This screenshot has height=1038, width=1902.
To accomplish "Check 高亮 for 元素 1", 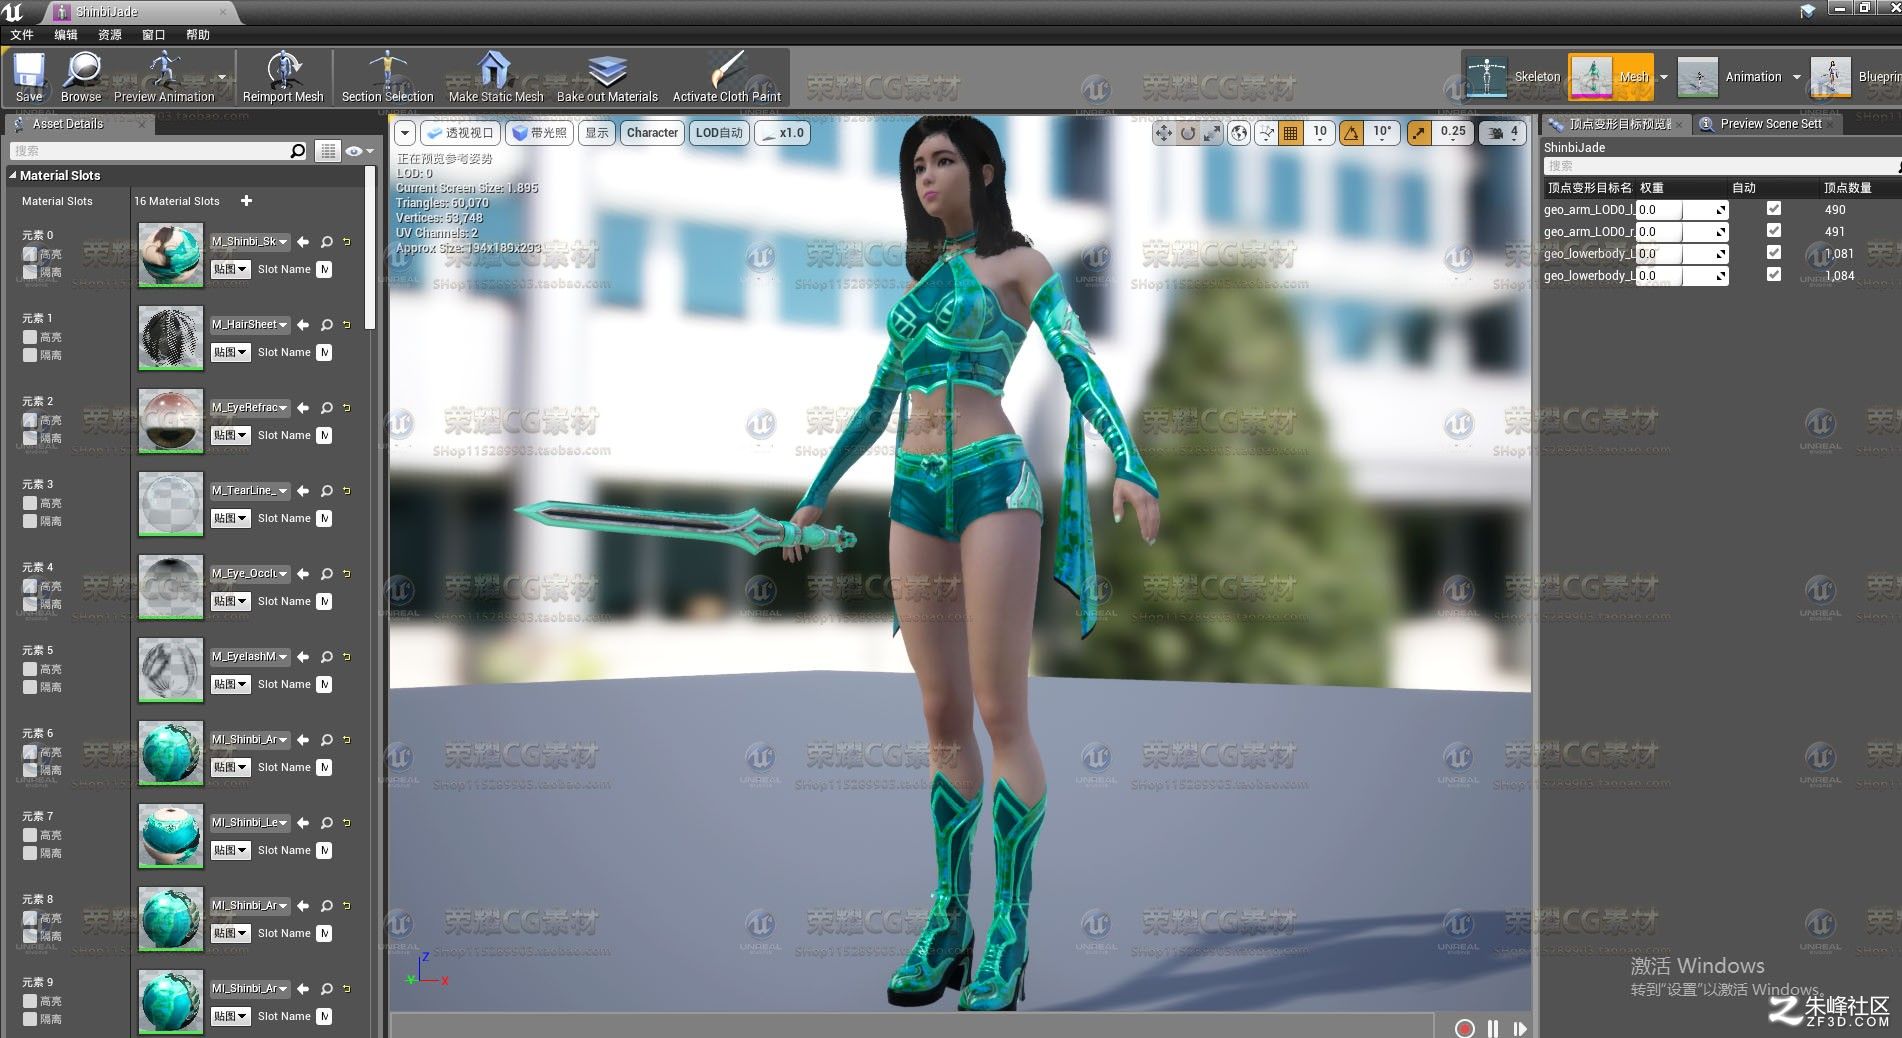I will pyautogui.click(x=30, y=337).
